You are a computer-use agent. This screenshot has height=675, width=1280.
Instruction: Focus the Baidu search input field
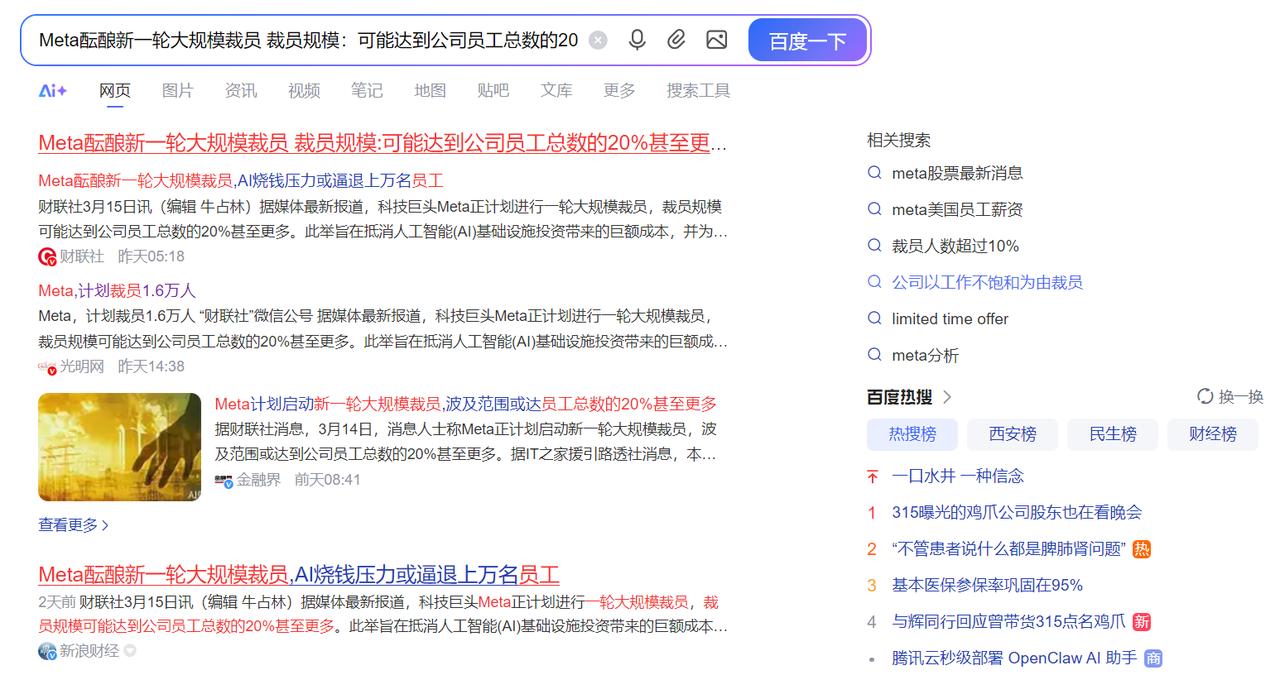coord(308,40)
